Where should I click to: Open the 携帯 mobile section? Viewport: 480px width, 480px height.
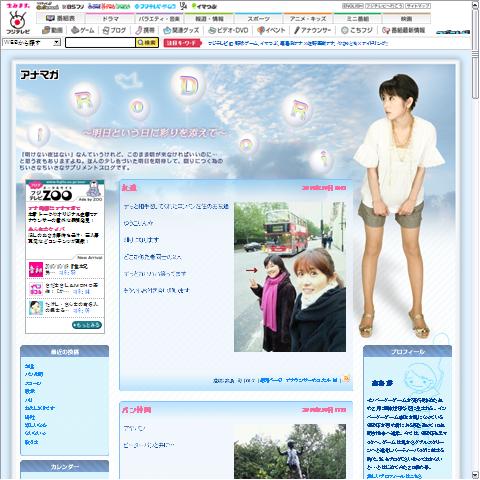click(x=145, y=30)
